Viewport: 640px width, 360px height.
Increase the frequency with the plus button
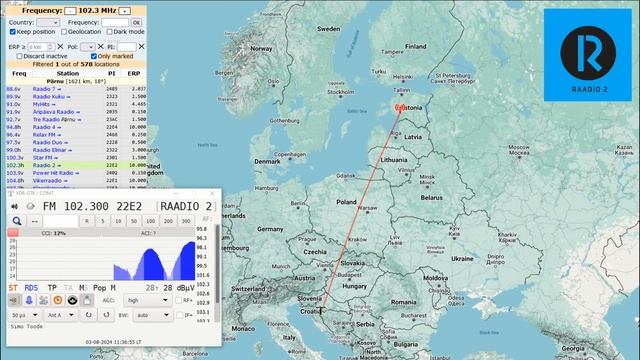124,11
